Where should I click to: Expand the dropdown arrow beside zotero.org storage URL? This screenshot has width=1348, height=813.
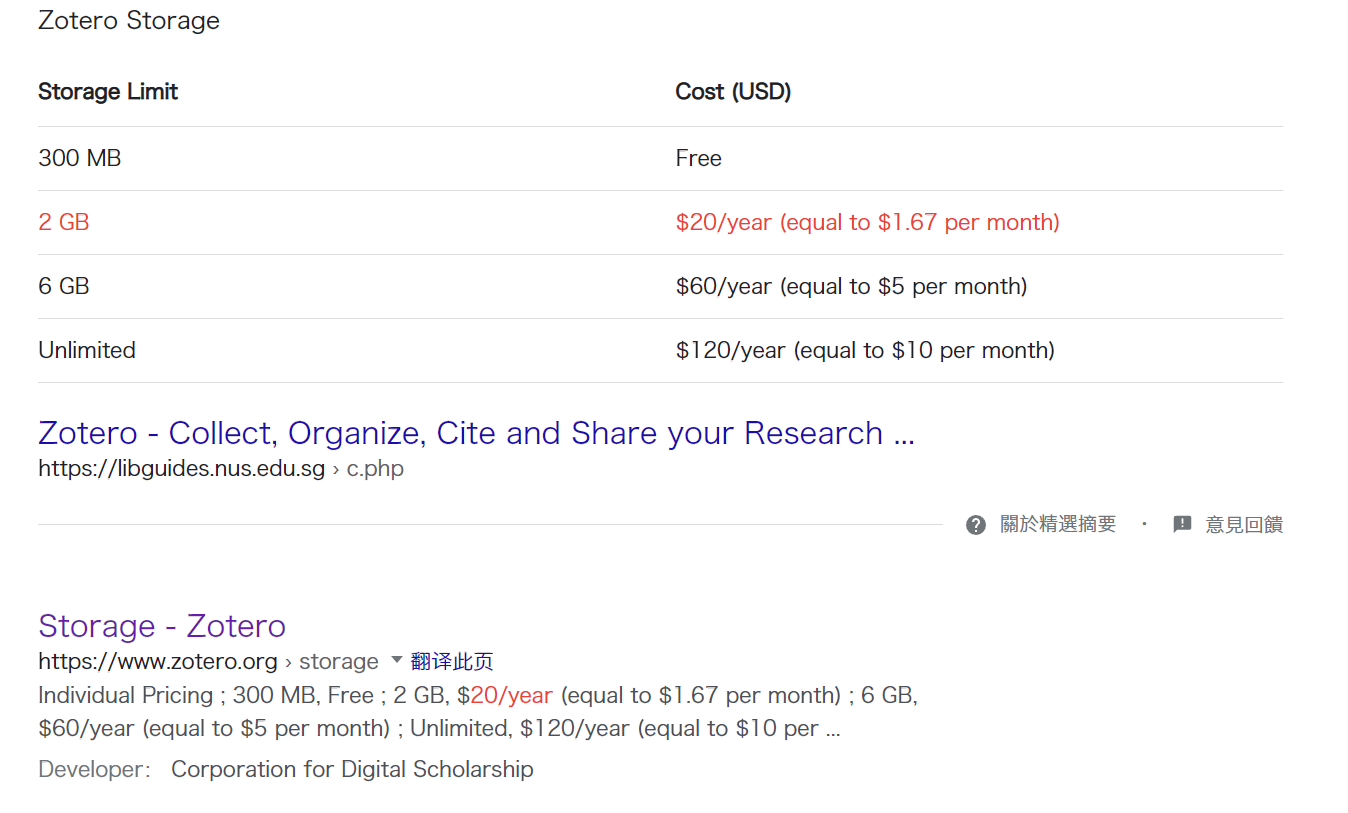(x=396, y=660)
